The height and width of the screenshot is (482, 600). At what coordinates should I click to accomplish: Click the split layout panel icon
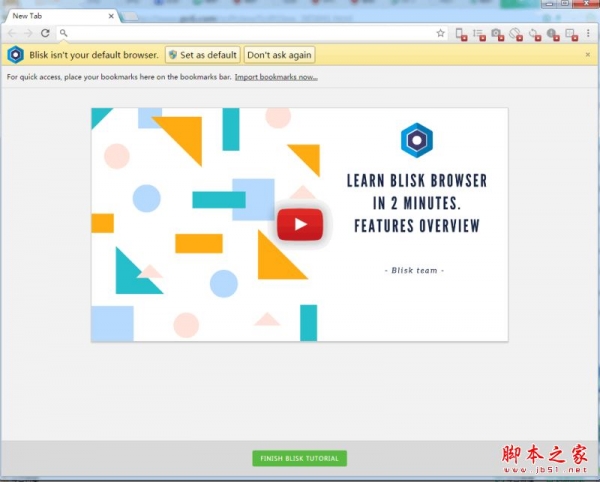(x=571, y=34)
